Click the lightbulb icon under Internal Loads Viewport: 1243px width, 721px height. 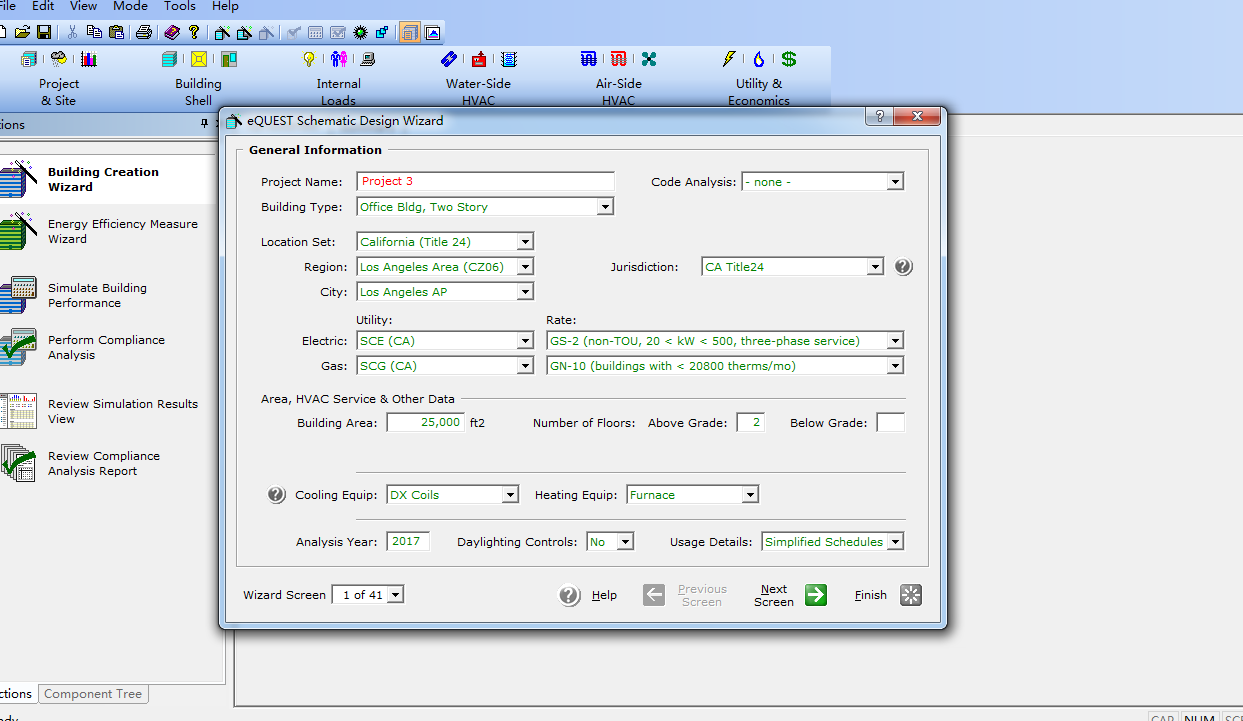[309, 59]
